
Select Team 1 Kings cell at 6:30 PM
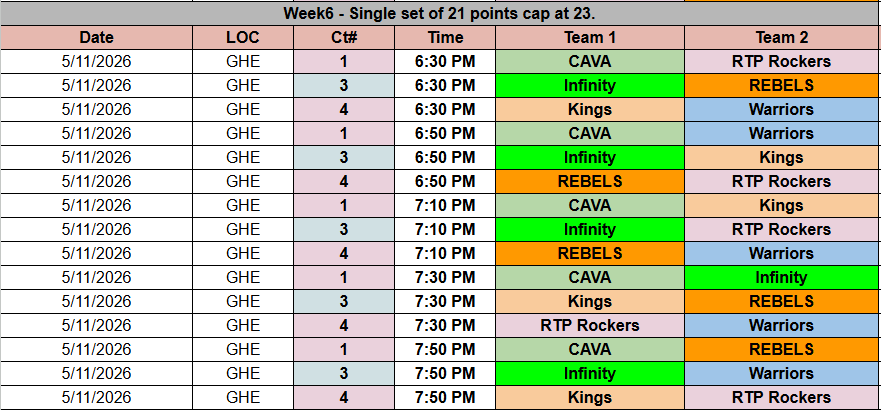click(590, 109)
